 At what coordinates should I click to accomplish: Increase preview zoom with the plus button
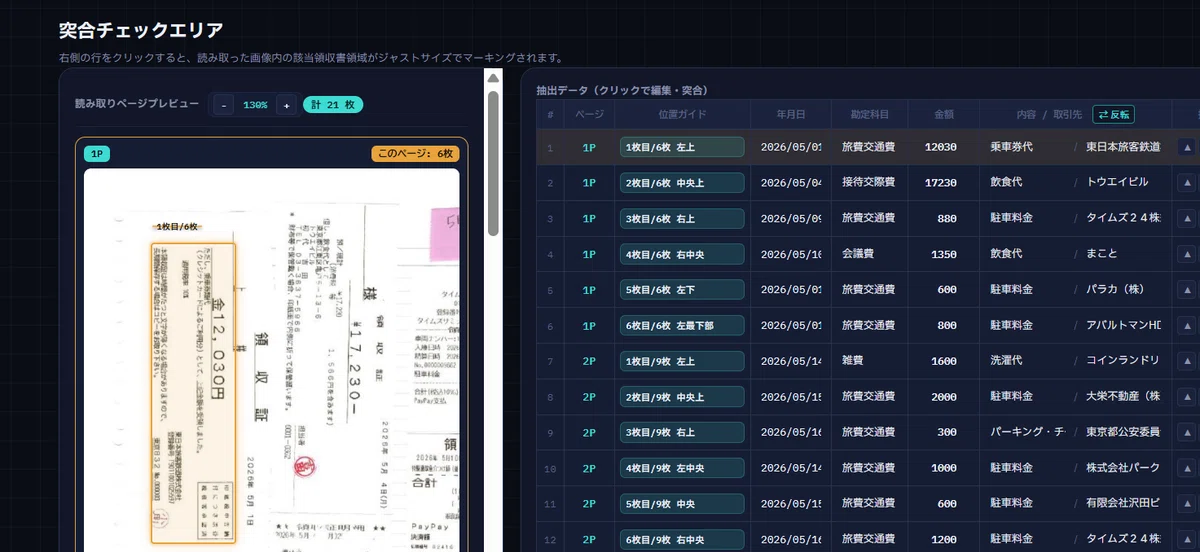click(x=287, y=105)
